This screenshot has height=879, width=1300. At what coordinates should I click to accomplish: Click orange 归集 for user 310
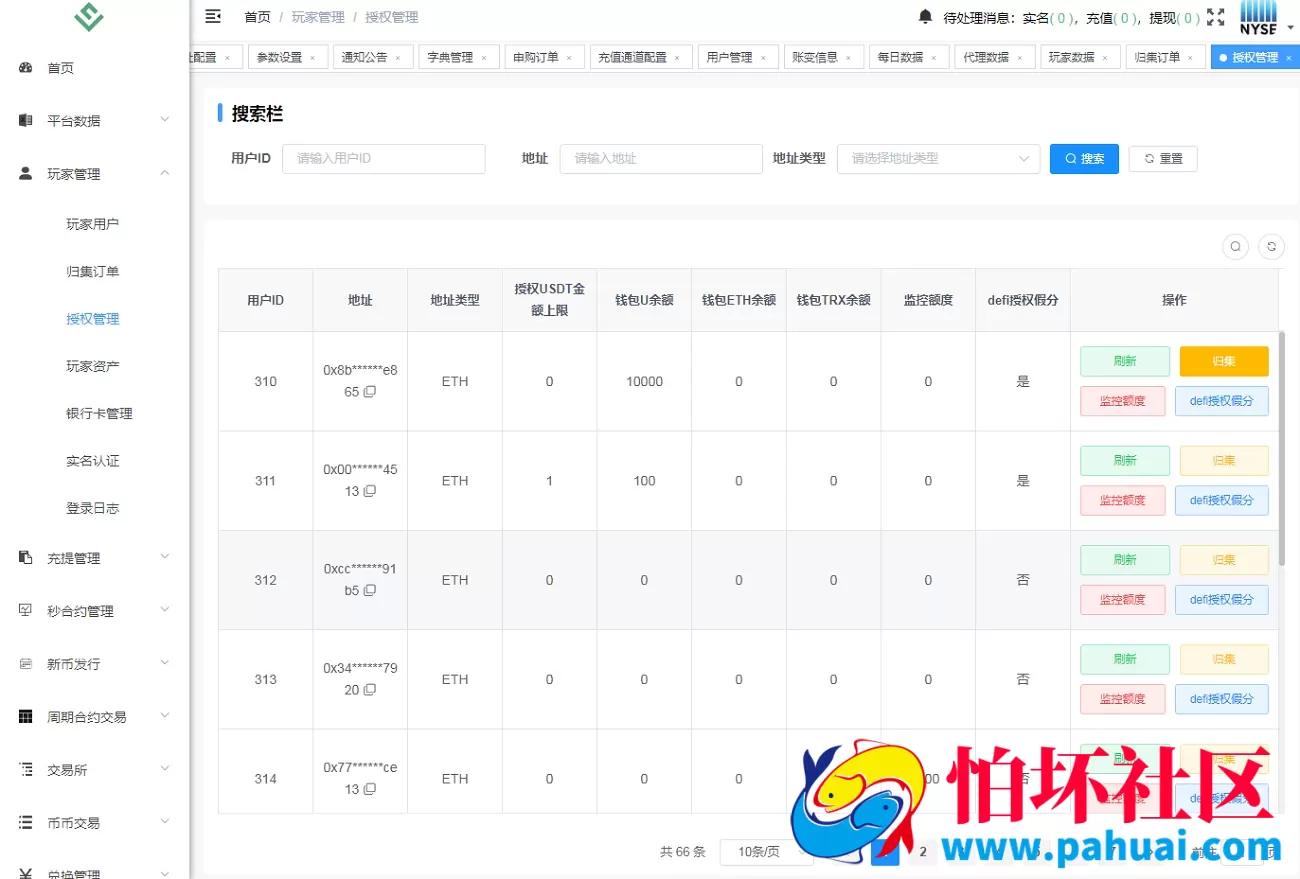pos(1224,361)
